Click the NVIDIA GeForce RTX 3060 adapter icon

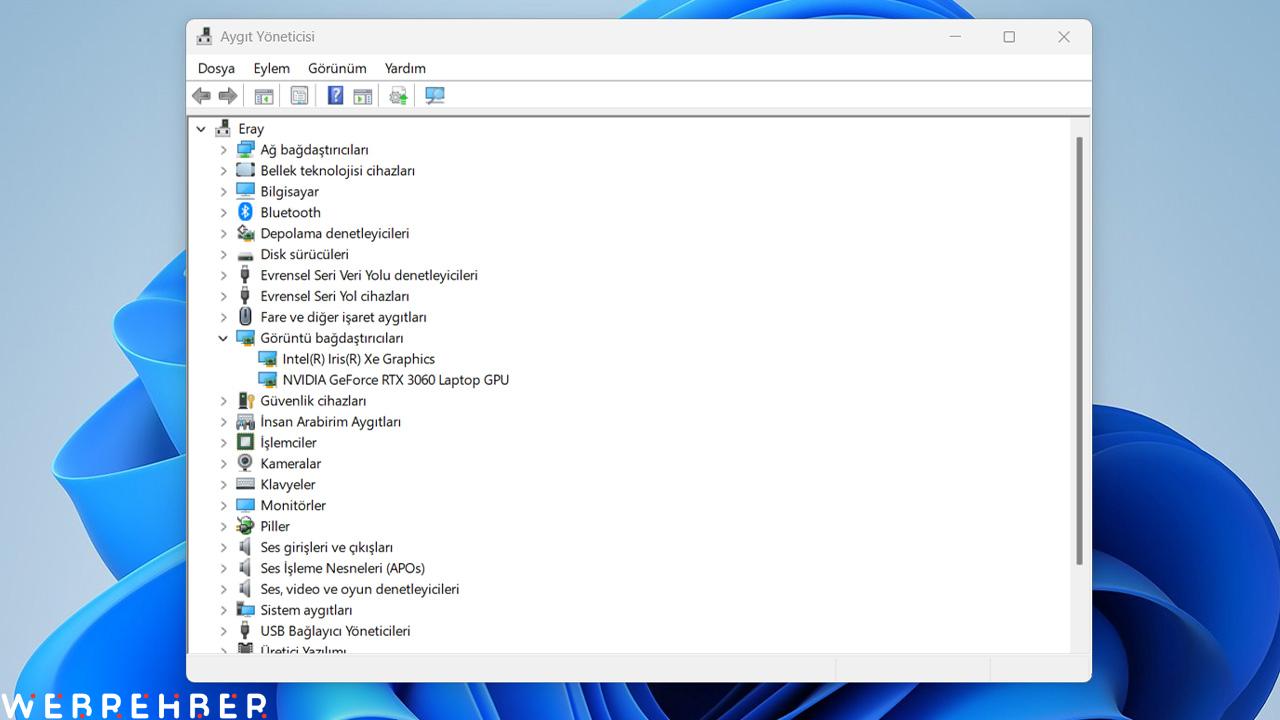point(267,380)
